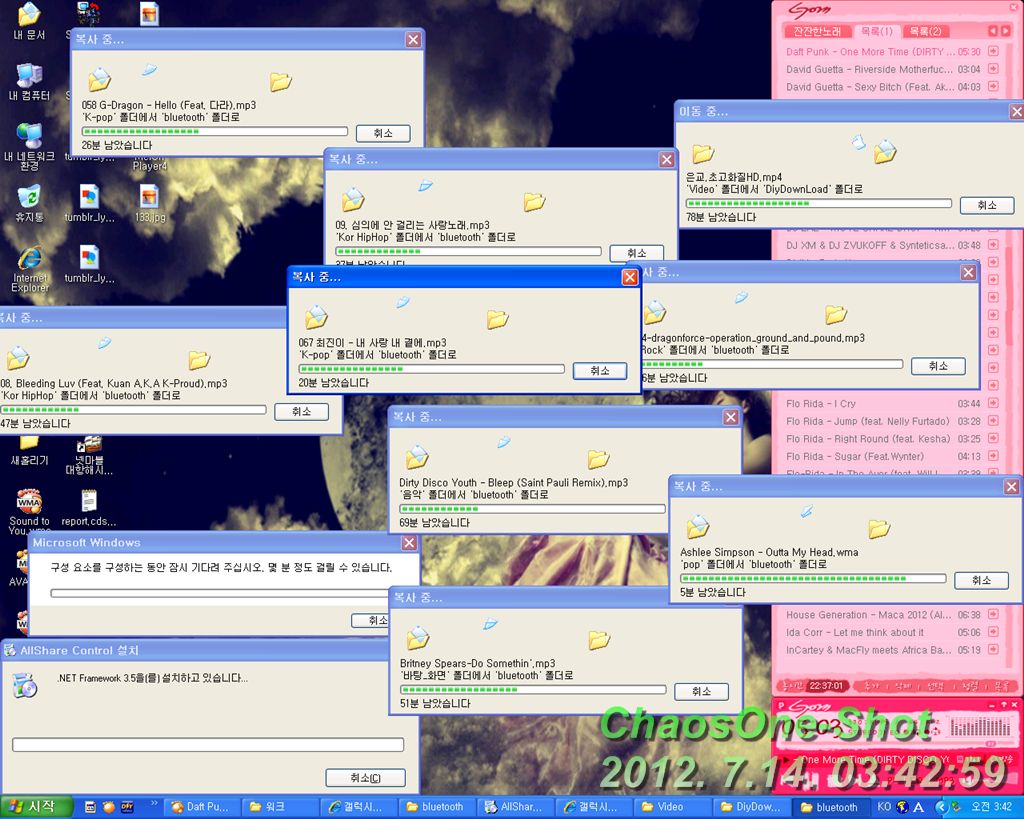Select the report.cds desktop file icon
This screenshot has height=819, width=1024.
click(x=89, y=507)
